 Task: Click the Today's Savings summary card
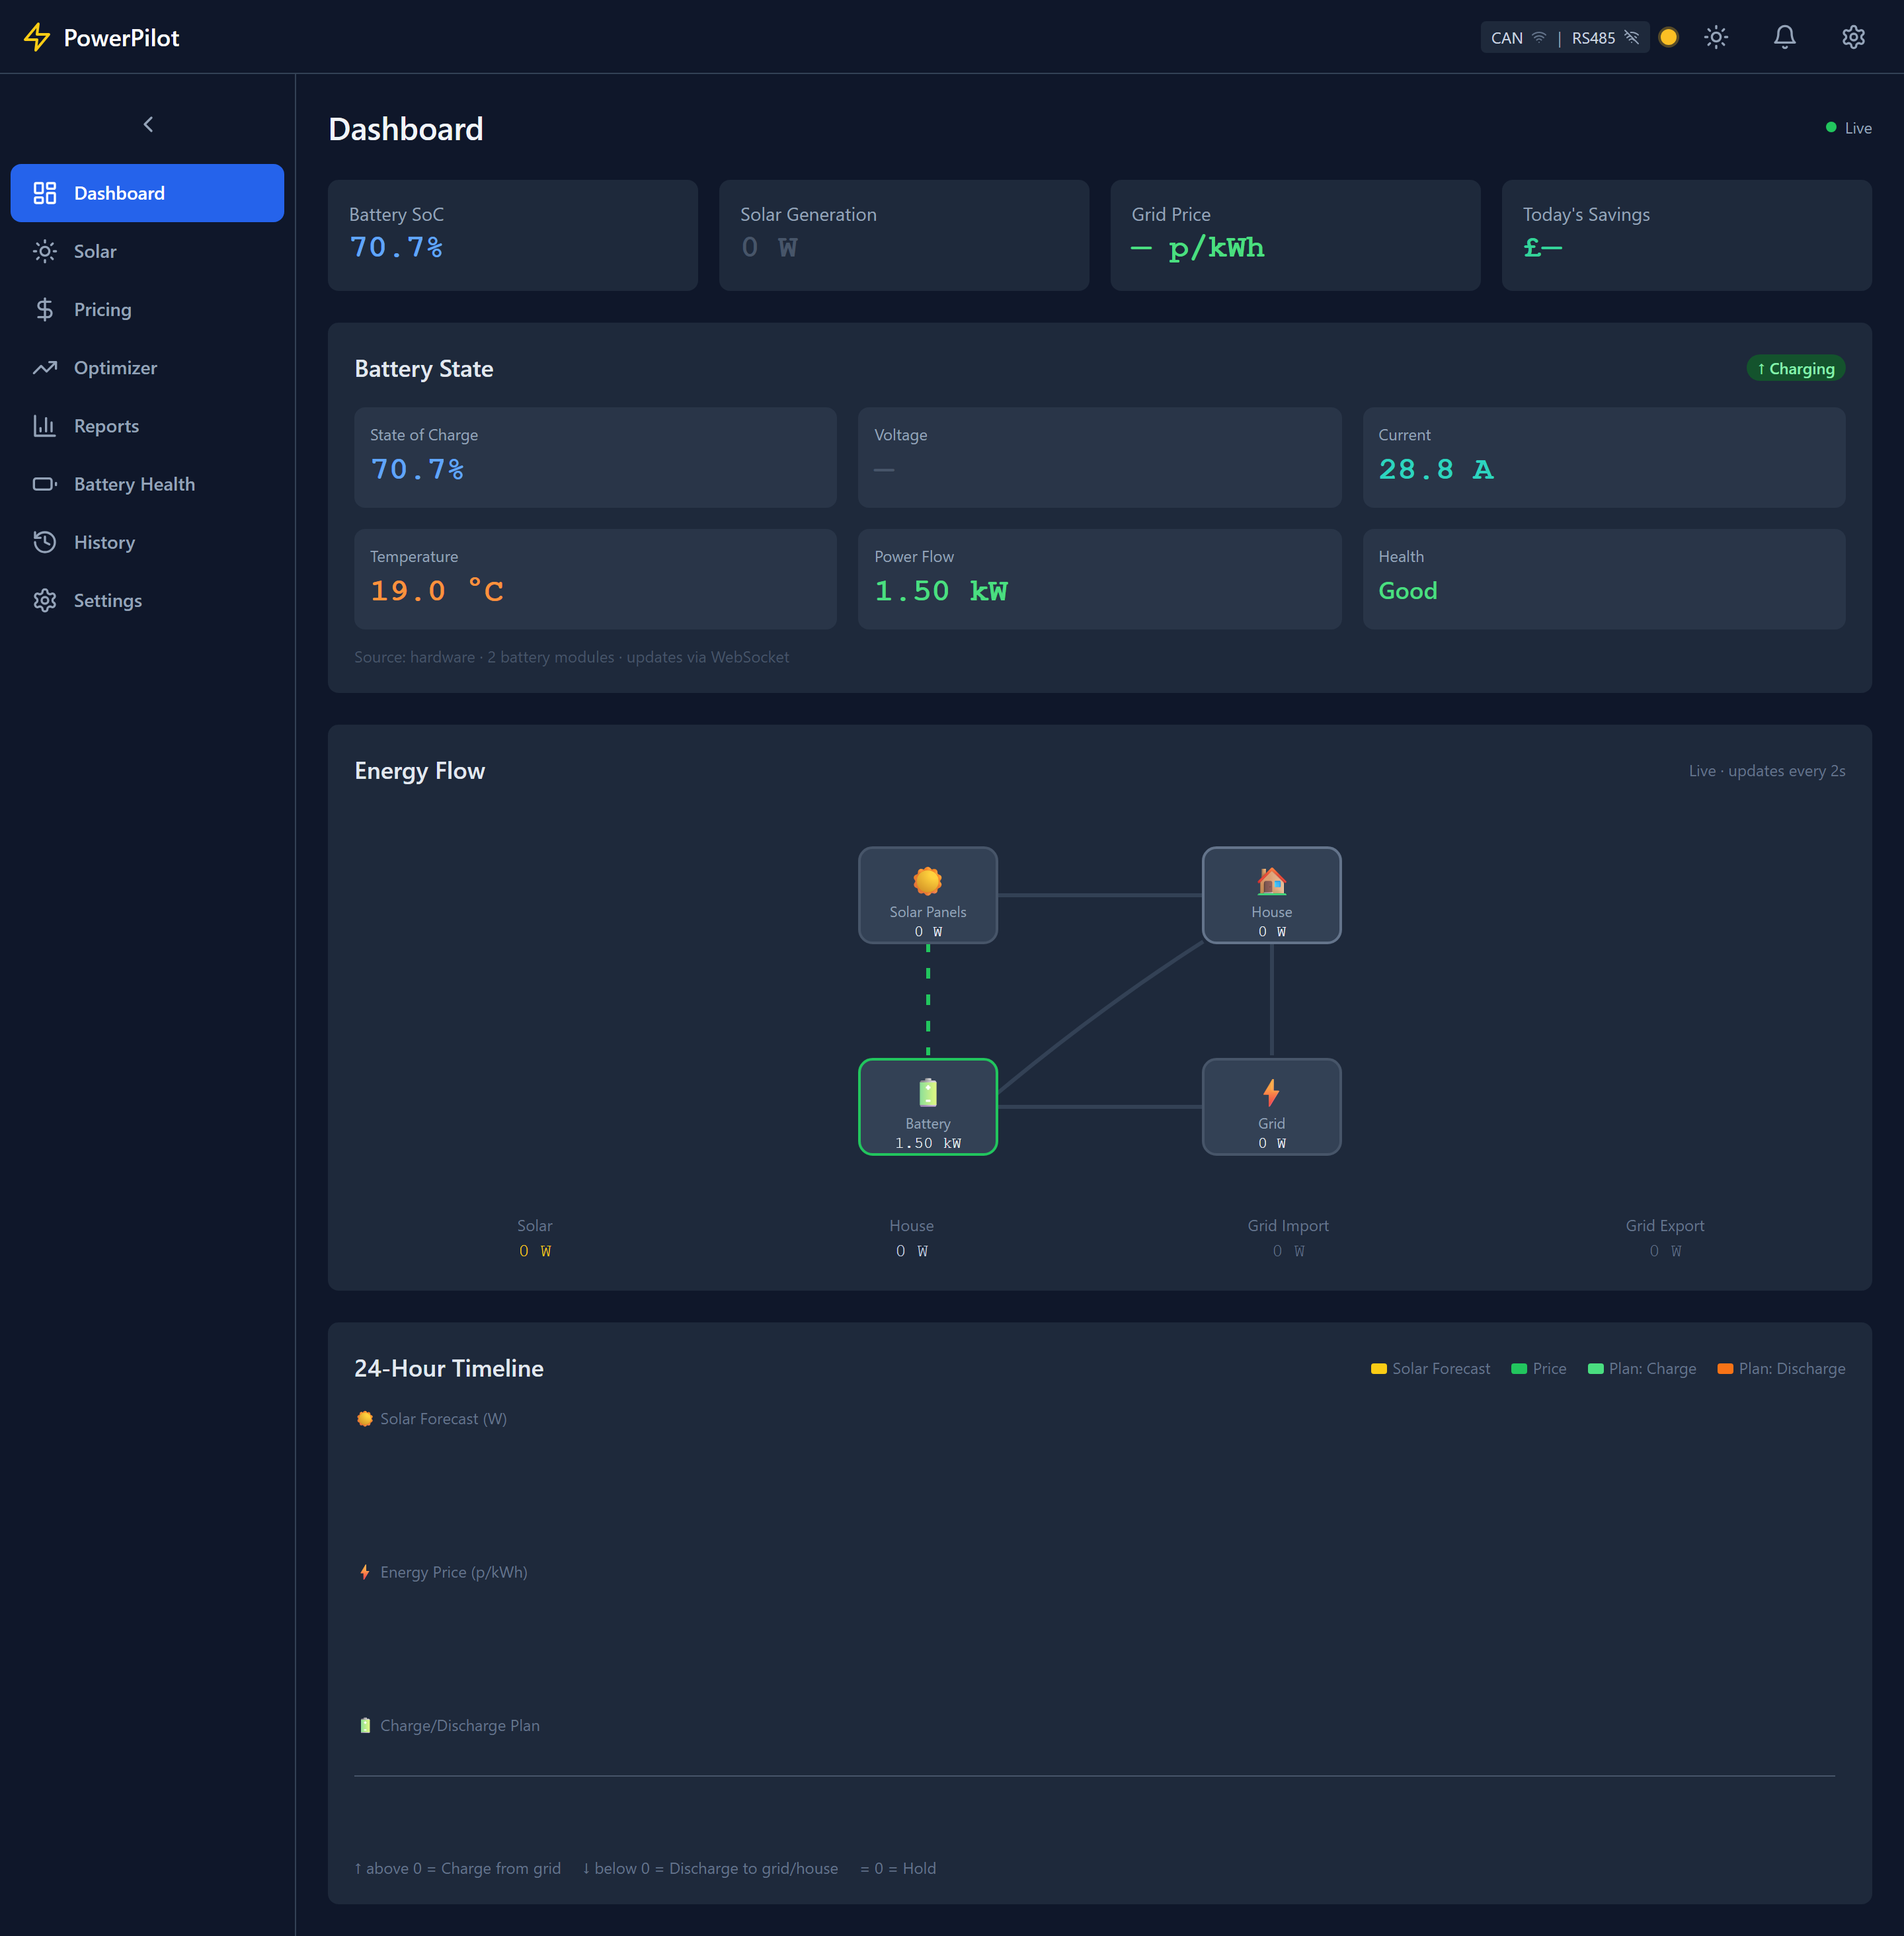(x=1686, y=235)
